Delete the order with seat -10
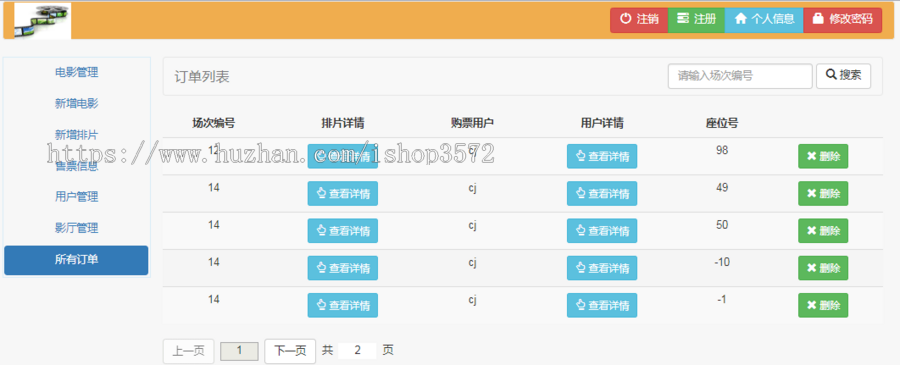This screenshot has height=365, width=900. pos(823,268)
